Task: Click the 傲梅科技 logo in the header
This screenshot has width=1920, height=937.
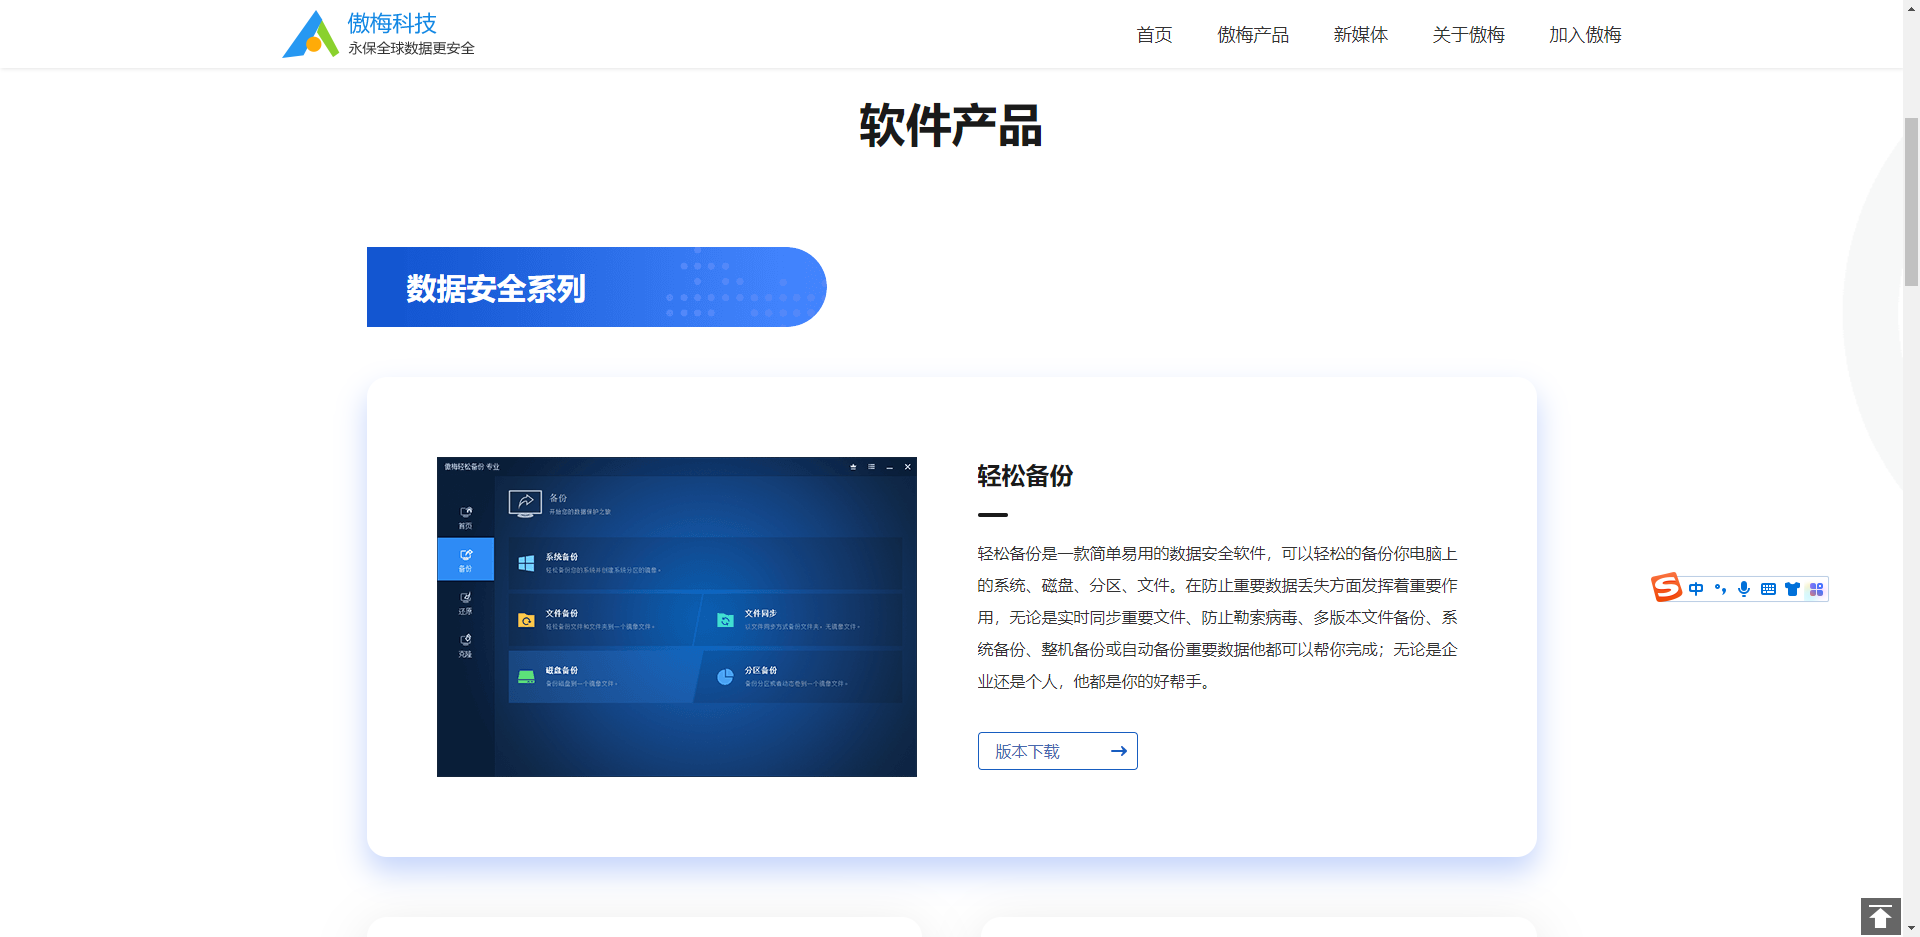Action: pos(378,34)
